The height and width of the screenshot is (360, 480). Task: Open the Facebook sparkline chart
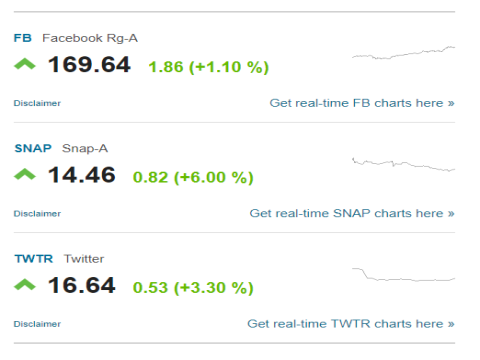coord(403,53)
